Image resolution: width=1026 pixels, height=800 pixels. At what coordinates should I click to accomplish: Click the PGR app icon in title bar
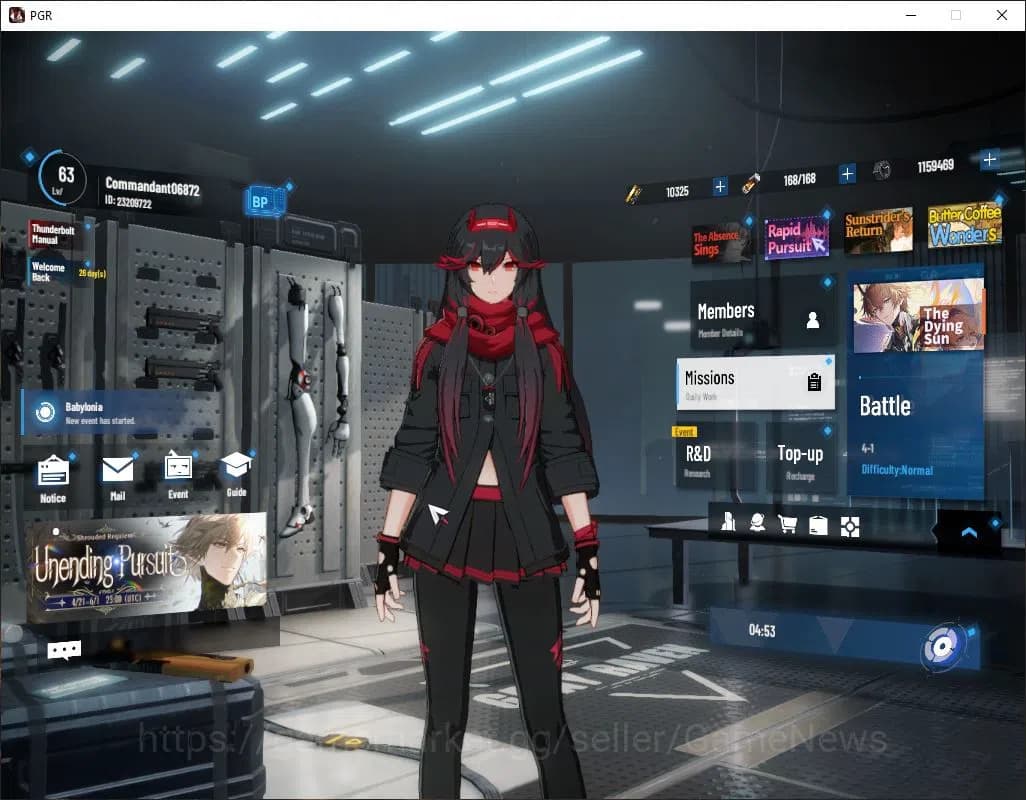click(16, 15)
